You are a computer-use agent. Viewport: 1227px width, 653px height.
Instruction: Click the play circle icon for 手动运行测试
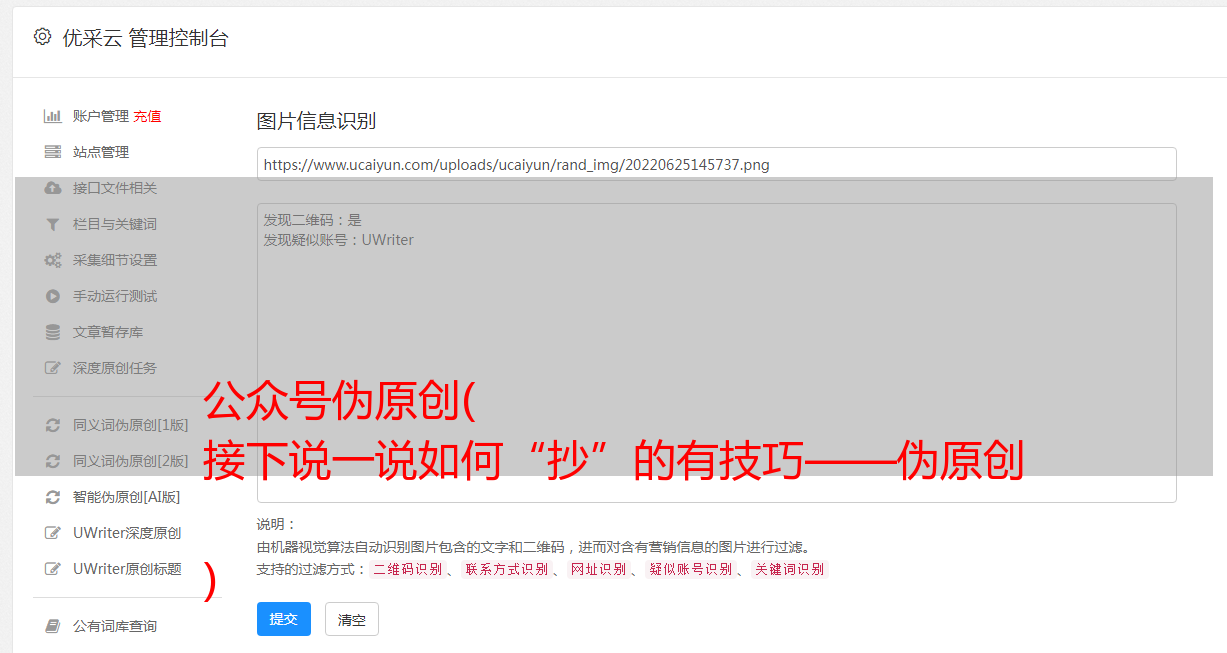[x=53, y=296]
